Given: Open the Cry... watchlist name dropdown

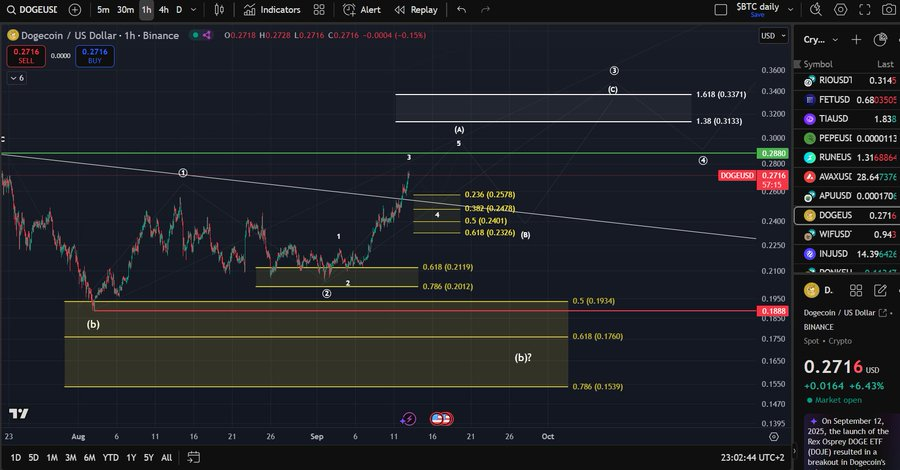Looking at the screenshot, I should point(821,40).
